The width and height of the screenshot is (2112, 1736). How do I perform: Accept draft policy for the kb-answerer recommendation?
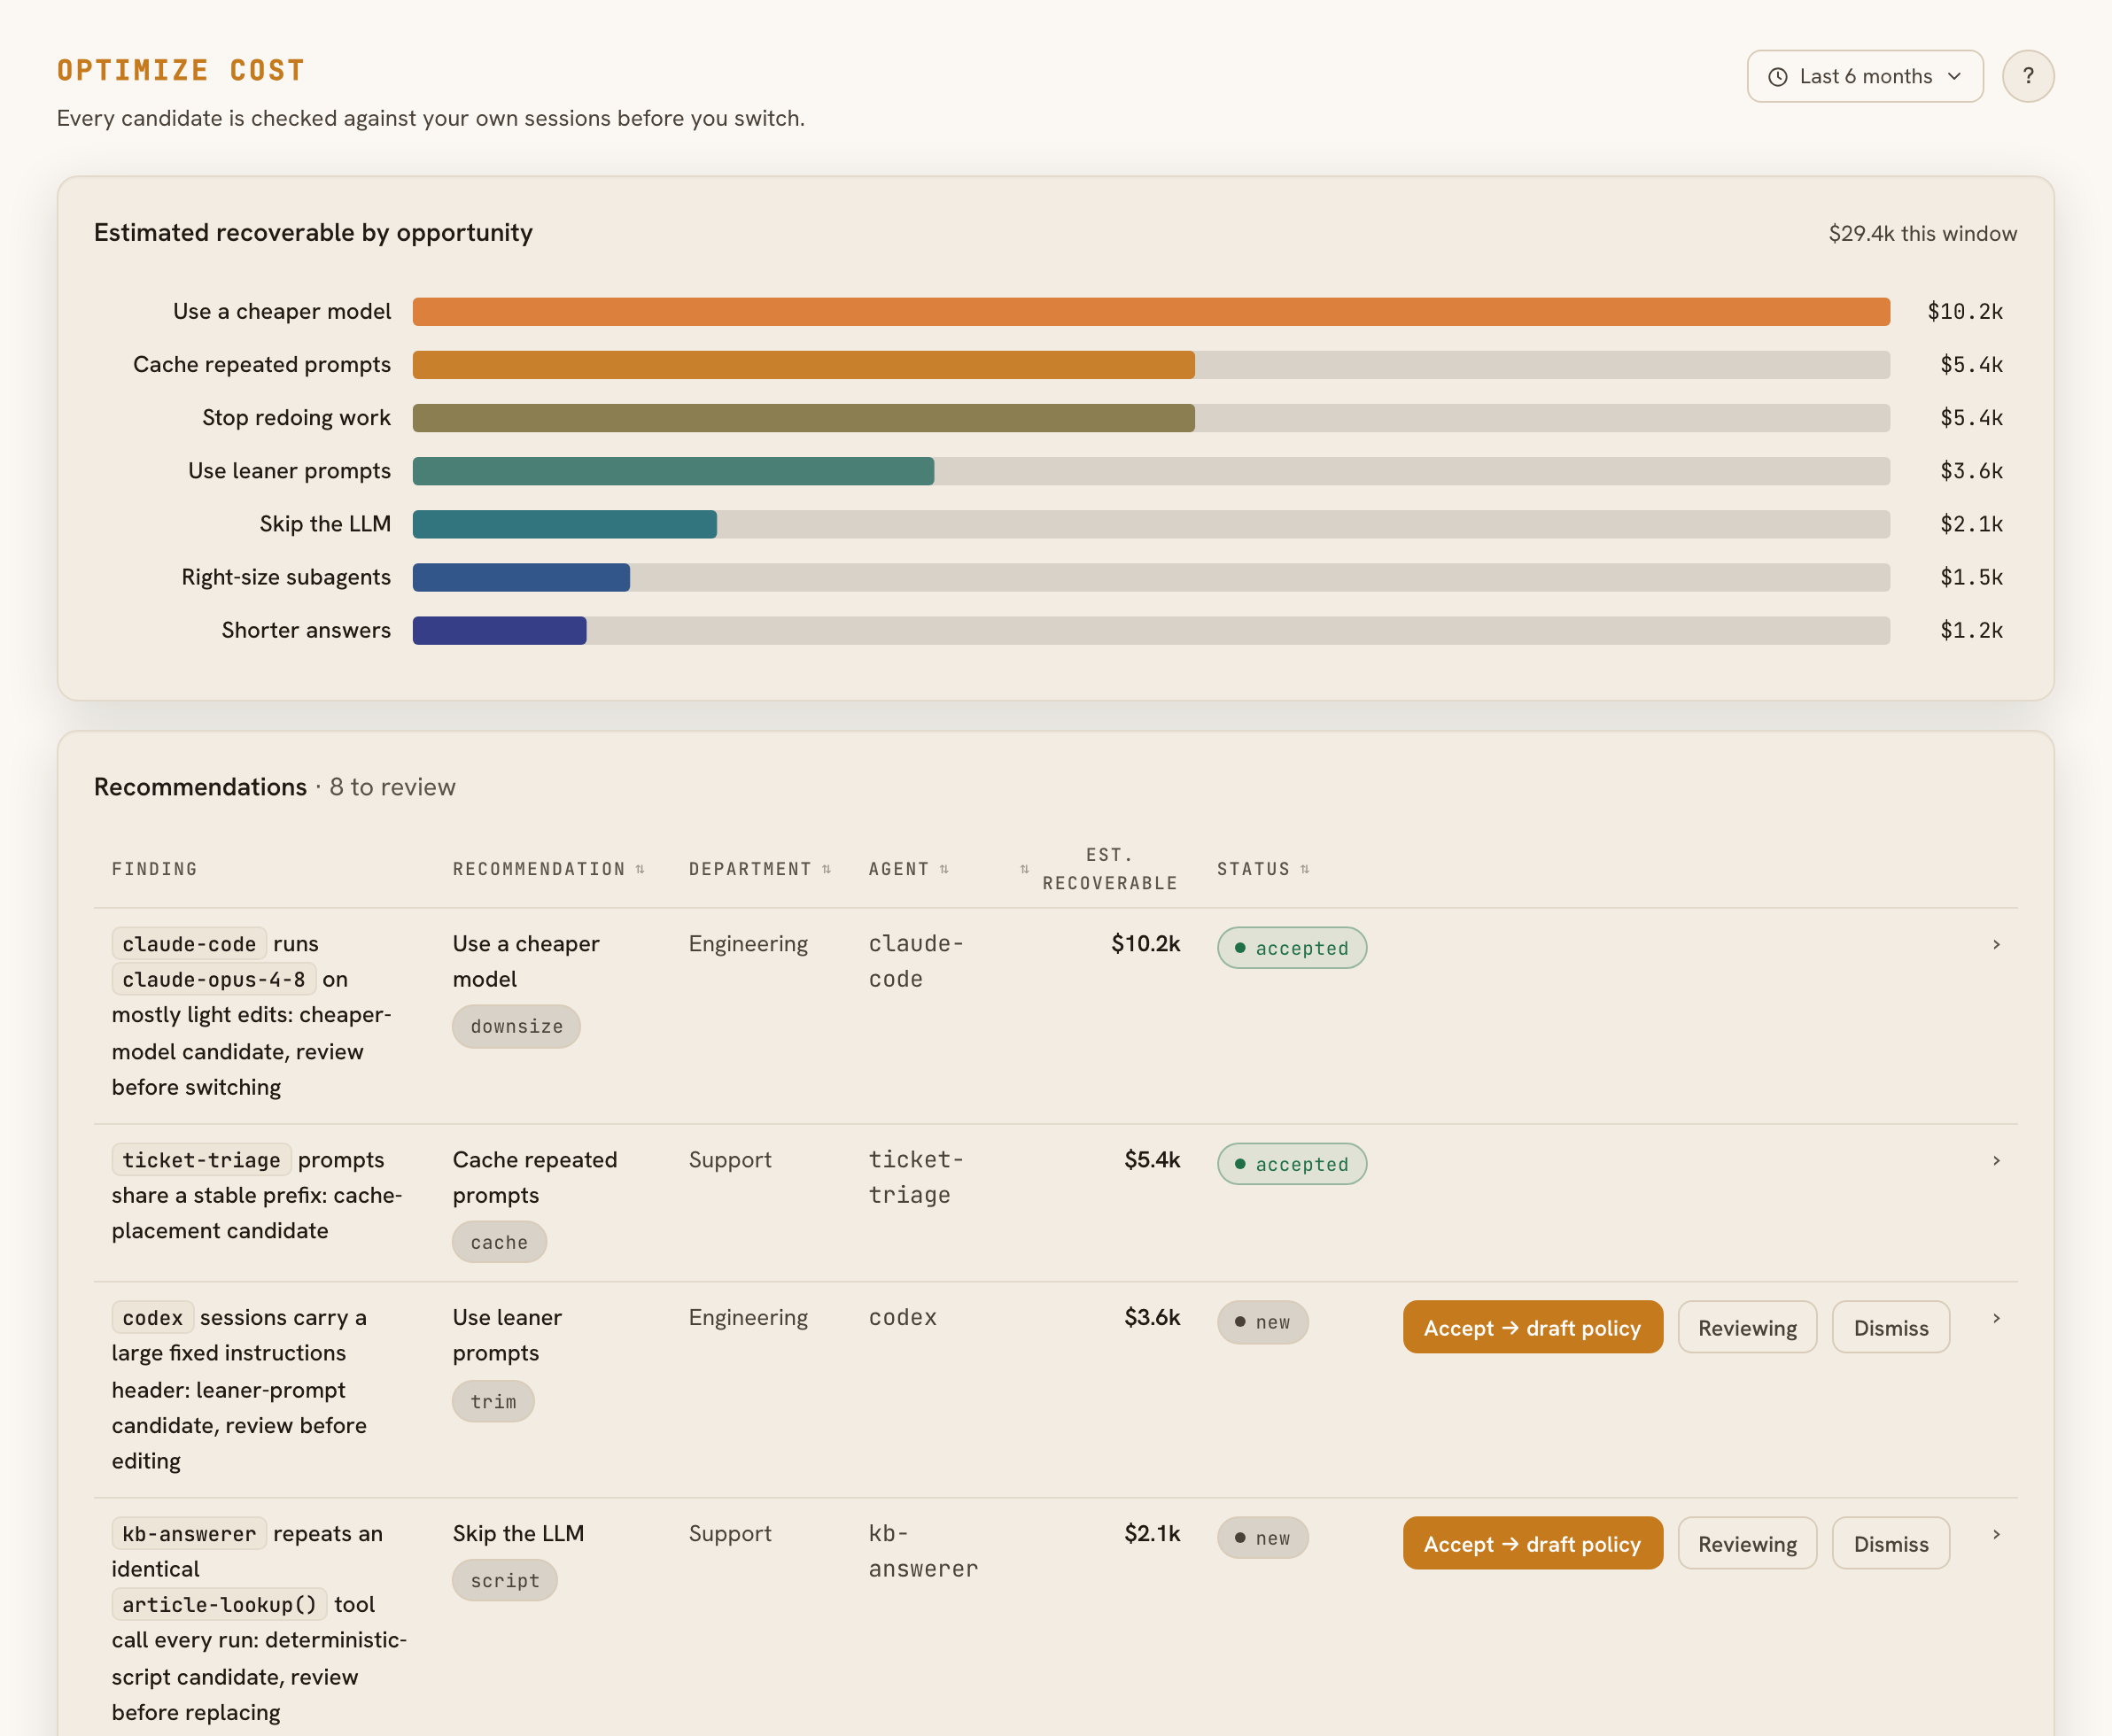pos(1532,1543)
